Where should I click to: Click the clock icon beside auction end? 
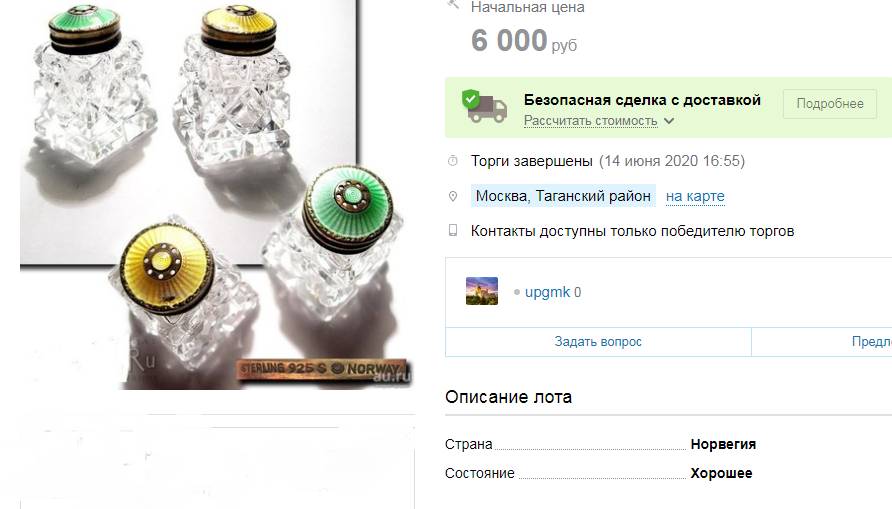click(x=453, y=161)
